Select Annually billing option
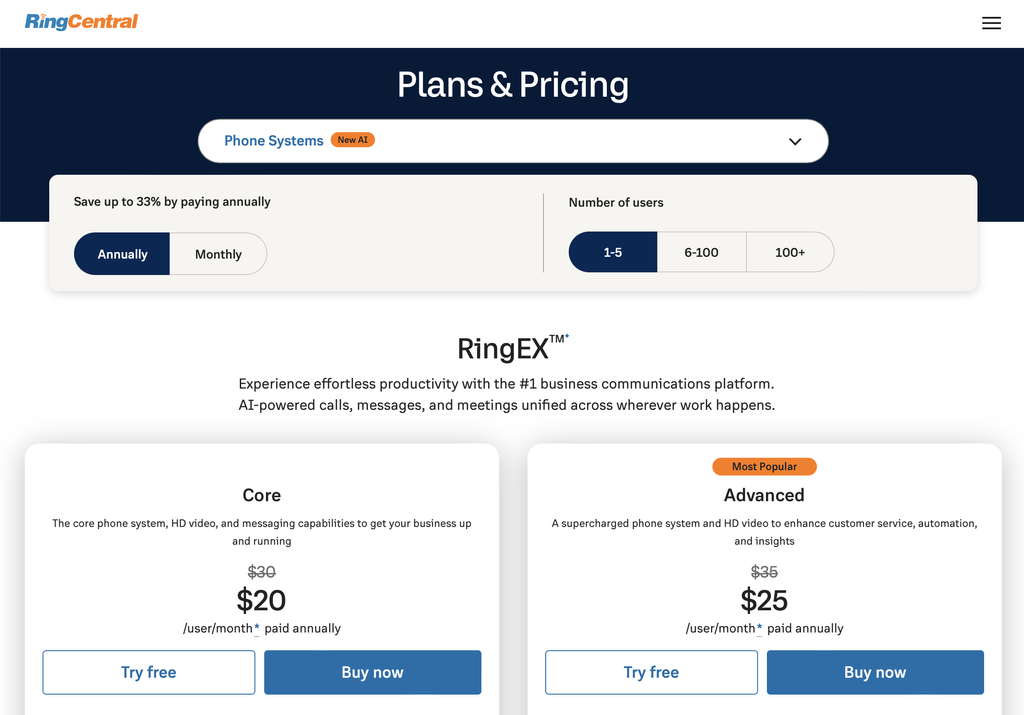 121,253
